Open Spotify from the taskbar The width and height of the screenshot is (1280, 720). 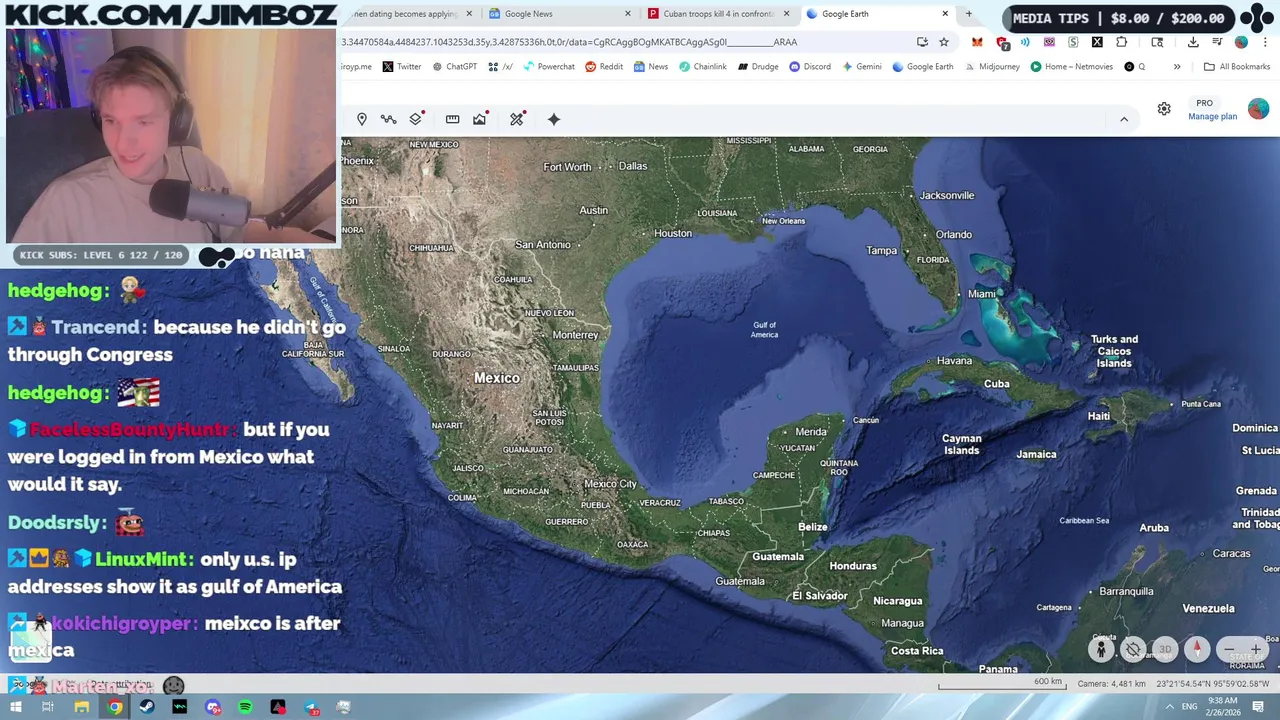tap(245, 707)
